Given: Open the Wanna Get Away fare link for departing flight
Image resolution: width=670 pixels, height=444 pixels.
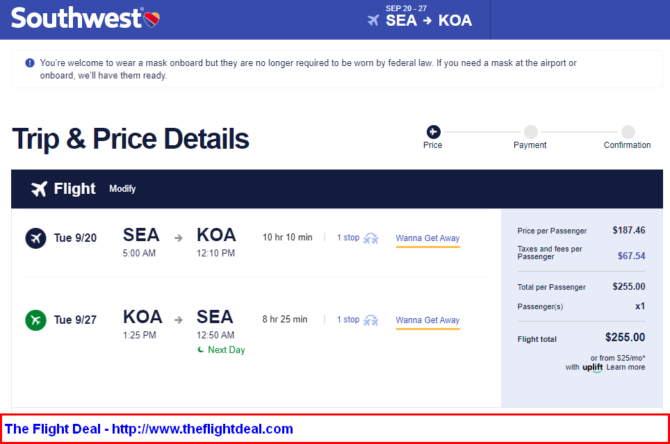Looking at the screenshot, I should 427,238.
